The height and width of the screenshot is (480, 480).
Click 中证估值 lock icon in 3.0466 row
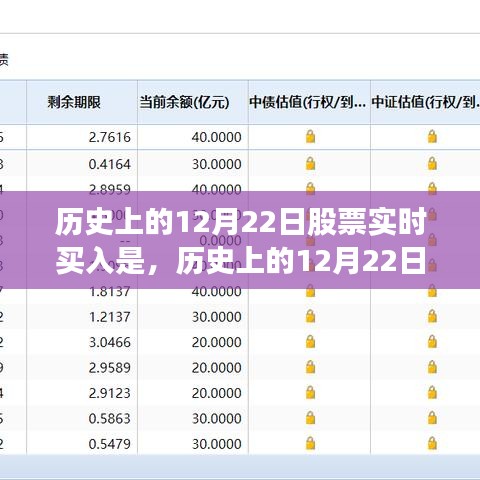tap(432, 342)
